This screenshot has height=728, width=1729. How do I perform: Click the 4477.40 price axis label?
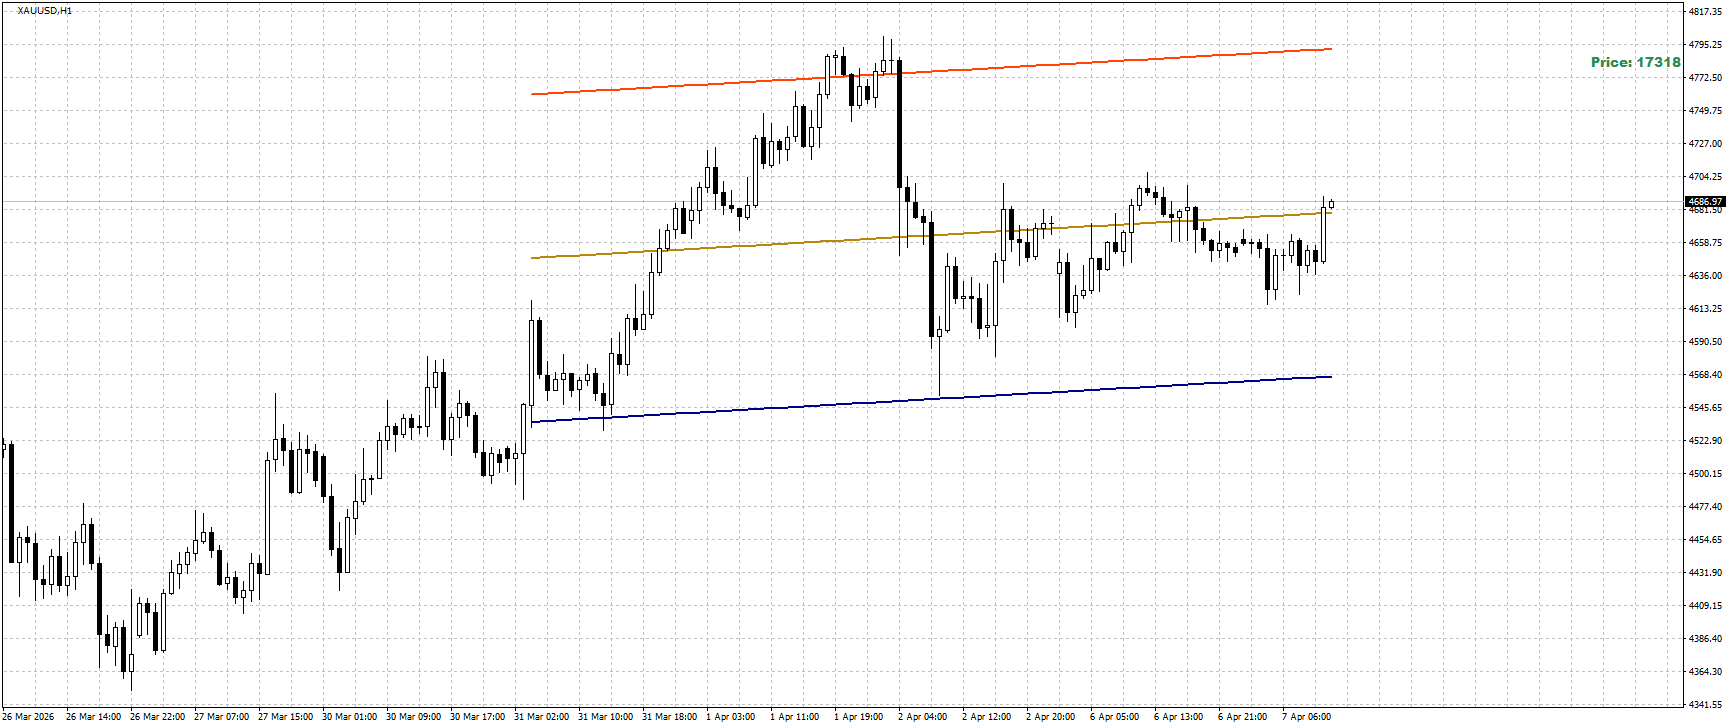coord(1705,507)
